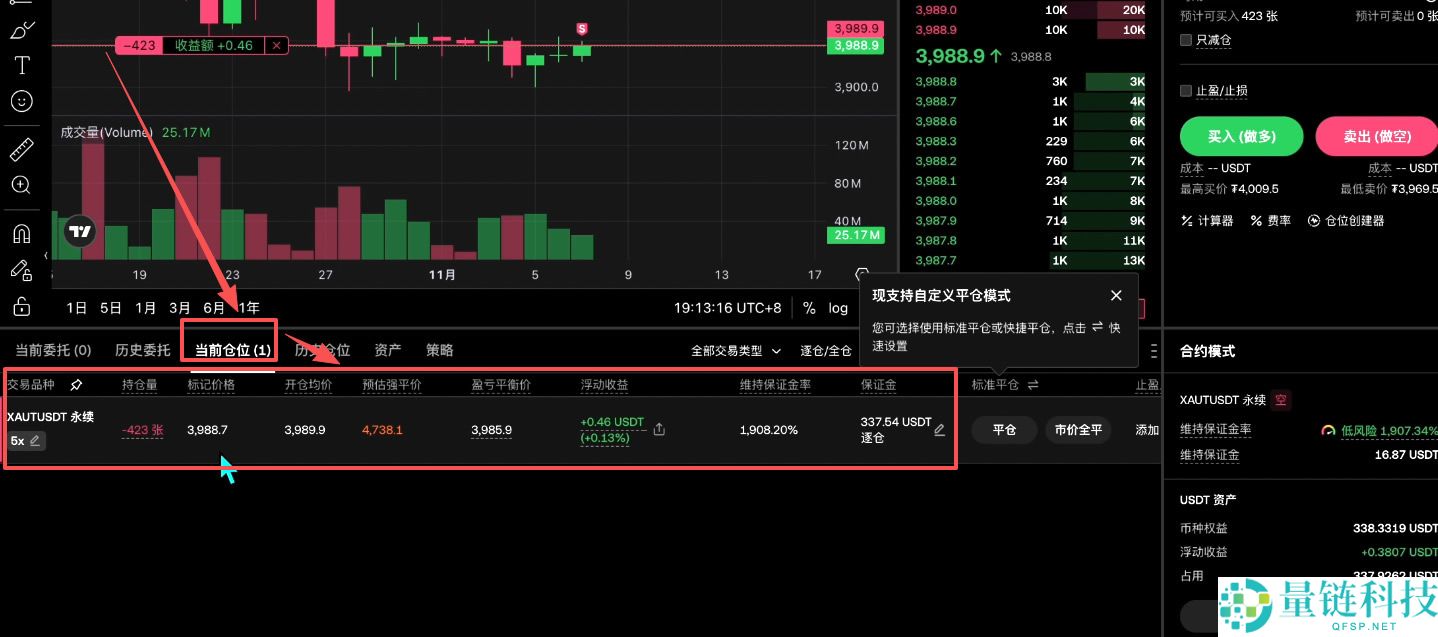
Task: Click the 市价全平 button
Action: [x=1077, y=430]
